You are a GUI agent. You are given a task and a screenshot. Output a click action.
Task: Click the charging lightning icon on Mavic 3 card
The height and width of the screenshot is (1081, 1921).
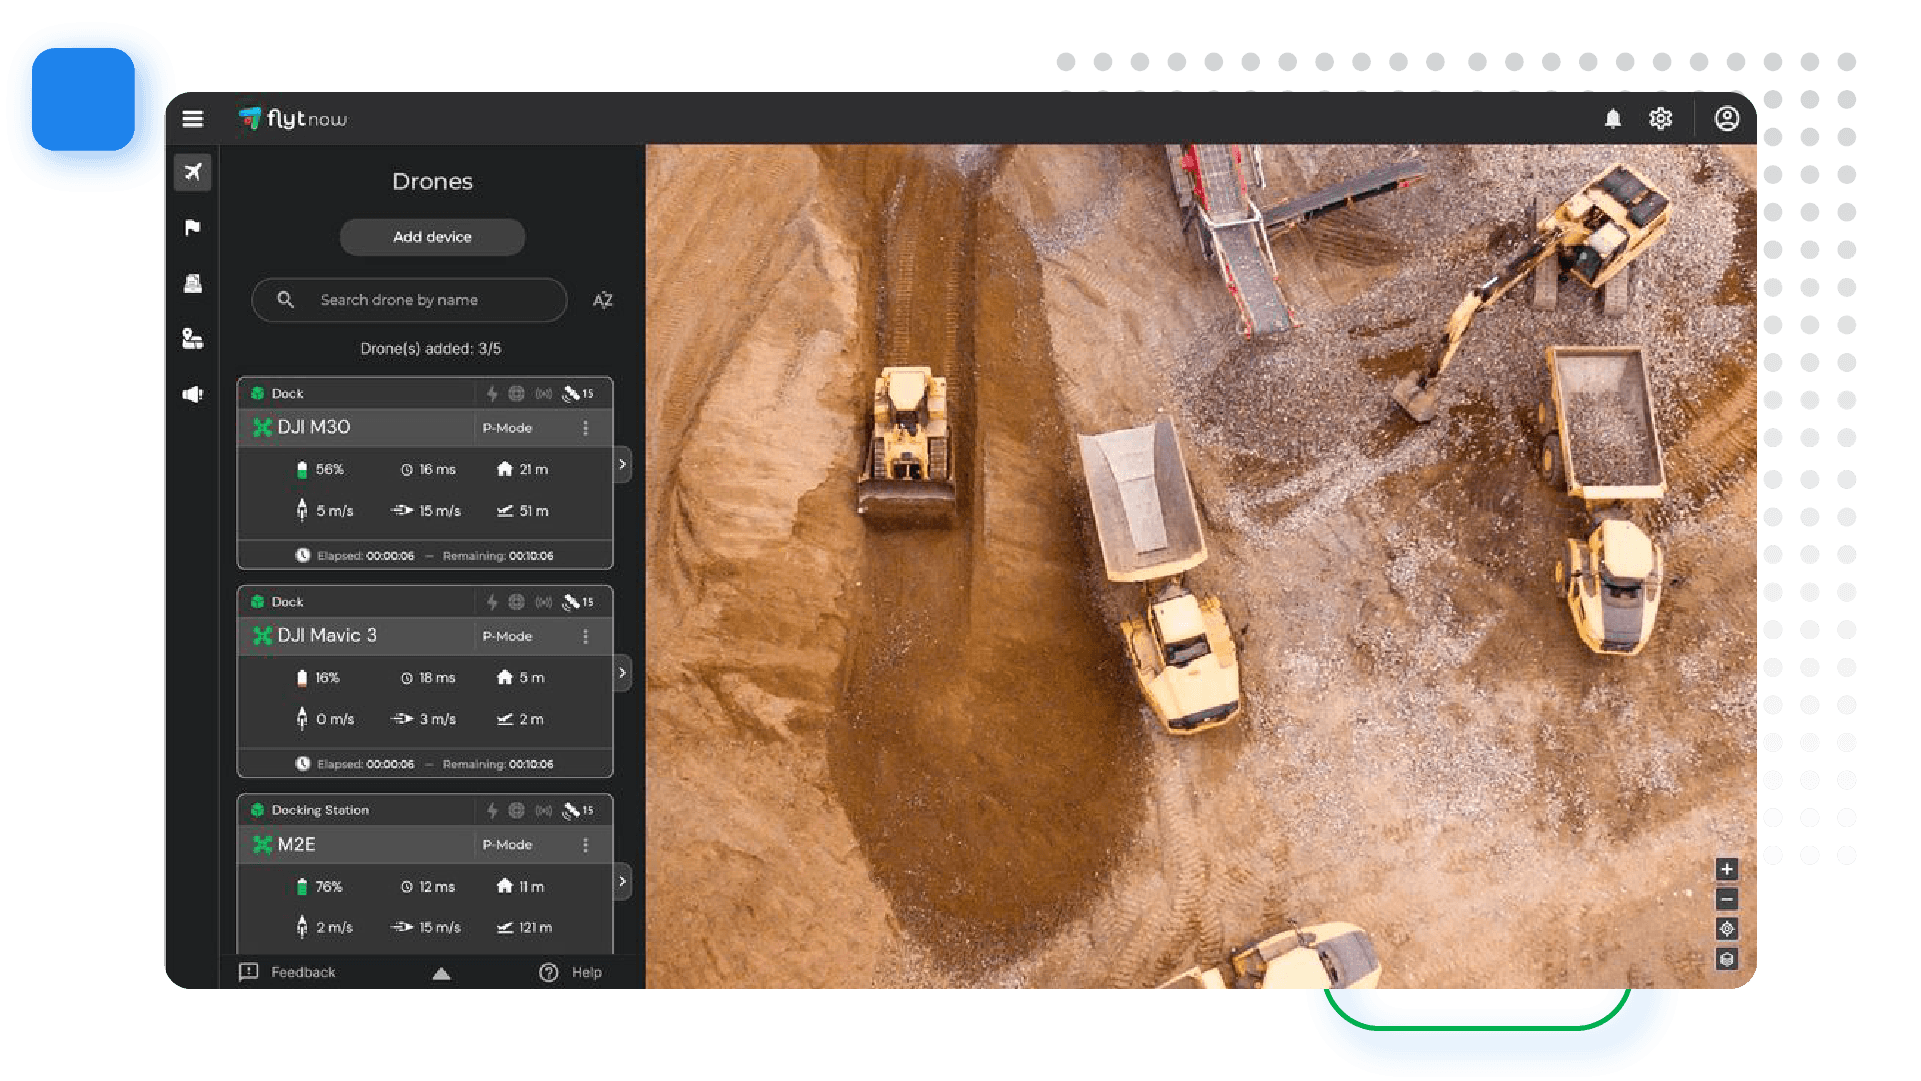491,601
